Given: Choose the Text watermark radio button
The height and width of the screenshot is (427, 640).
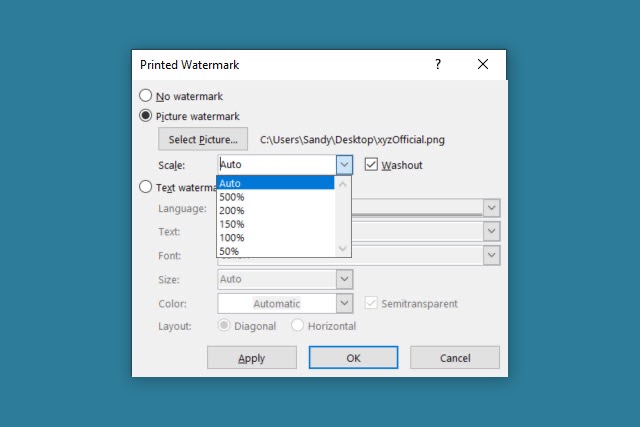Looking at the screenshot, I should point(146,187).
